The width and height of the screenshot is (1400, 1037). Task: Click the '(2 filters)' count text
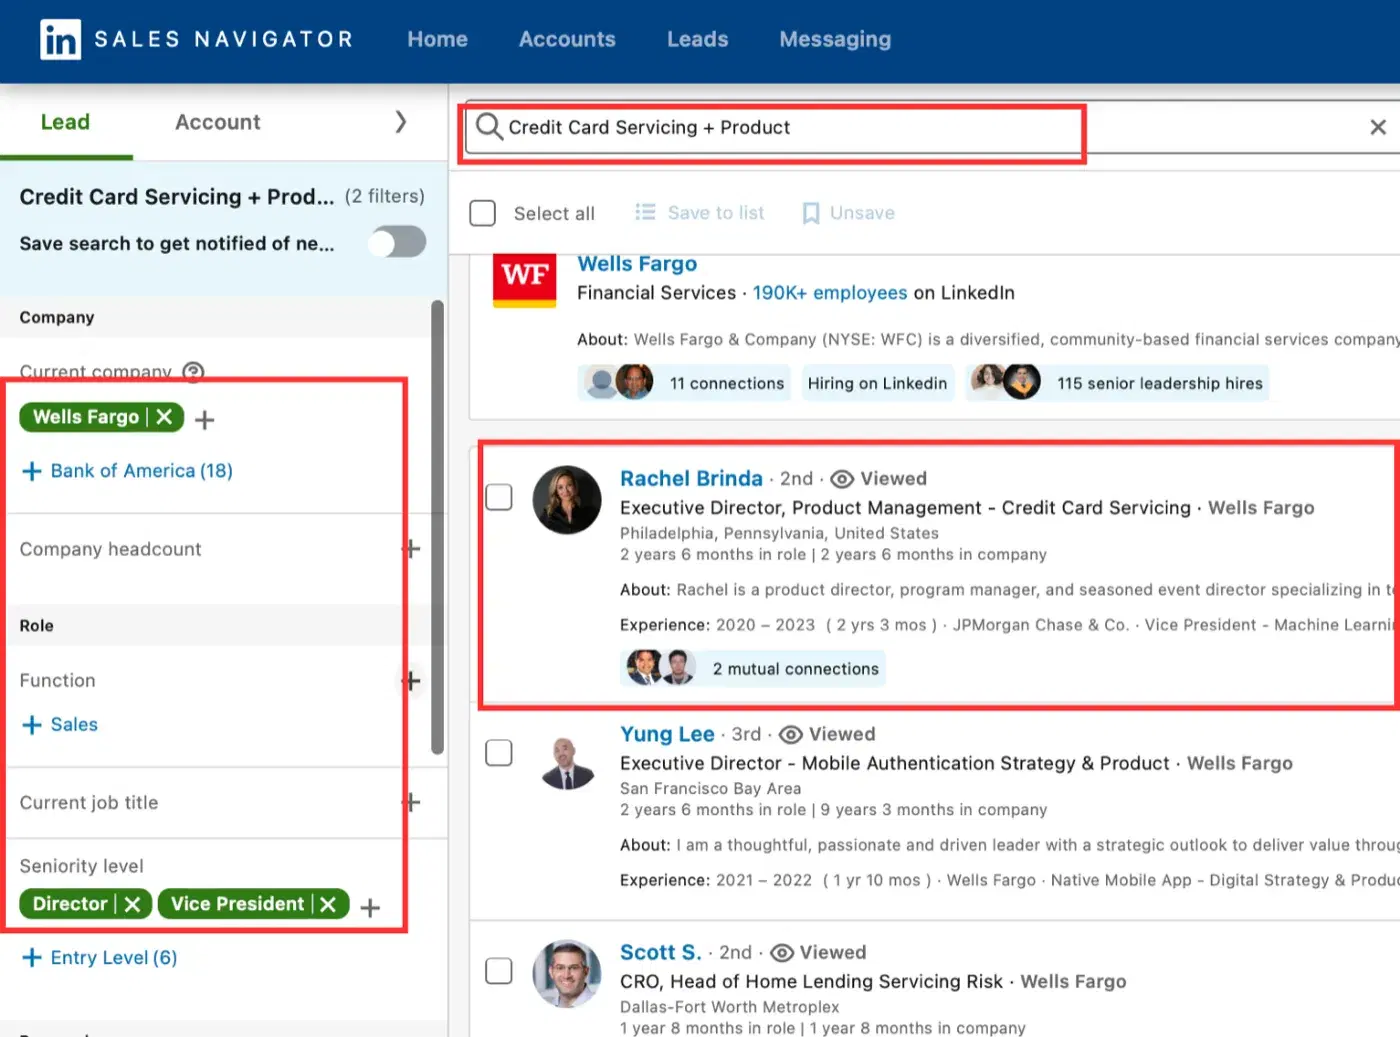coord(385,196)
